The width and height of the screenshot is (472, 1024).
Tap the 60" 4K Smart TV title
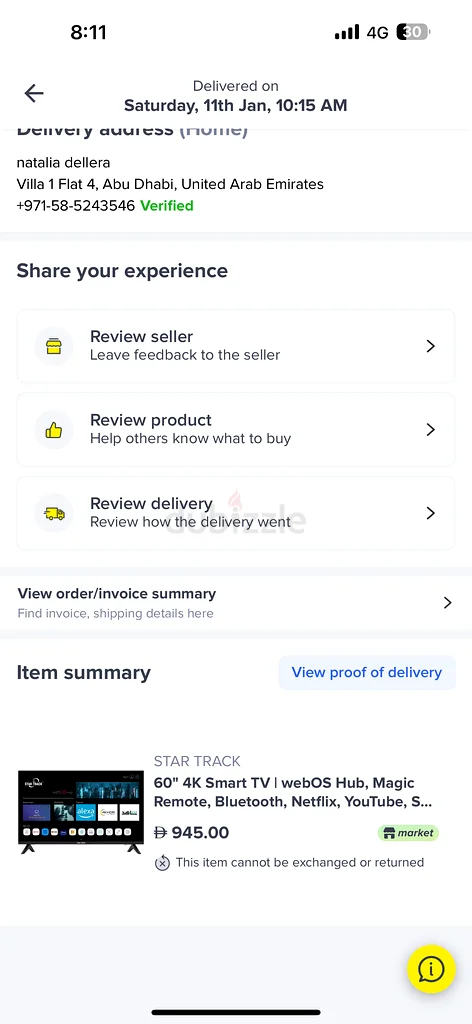[293, 792]
